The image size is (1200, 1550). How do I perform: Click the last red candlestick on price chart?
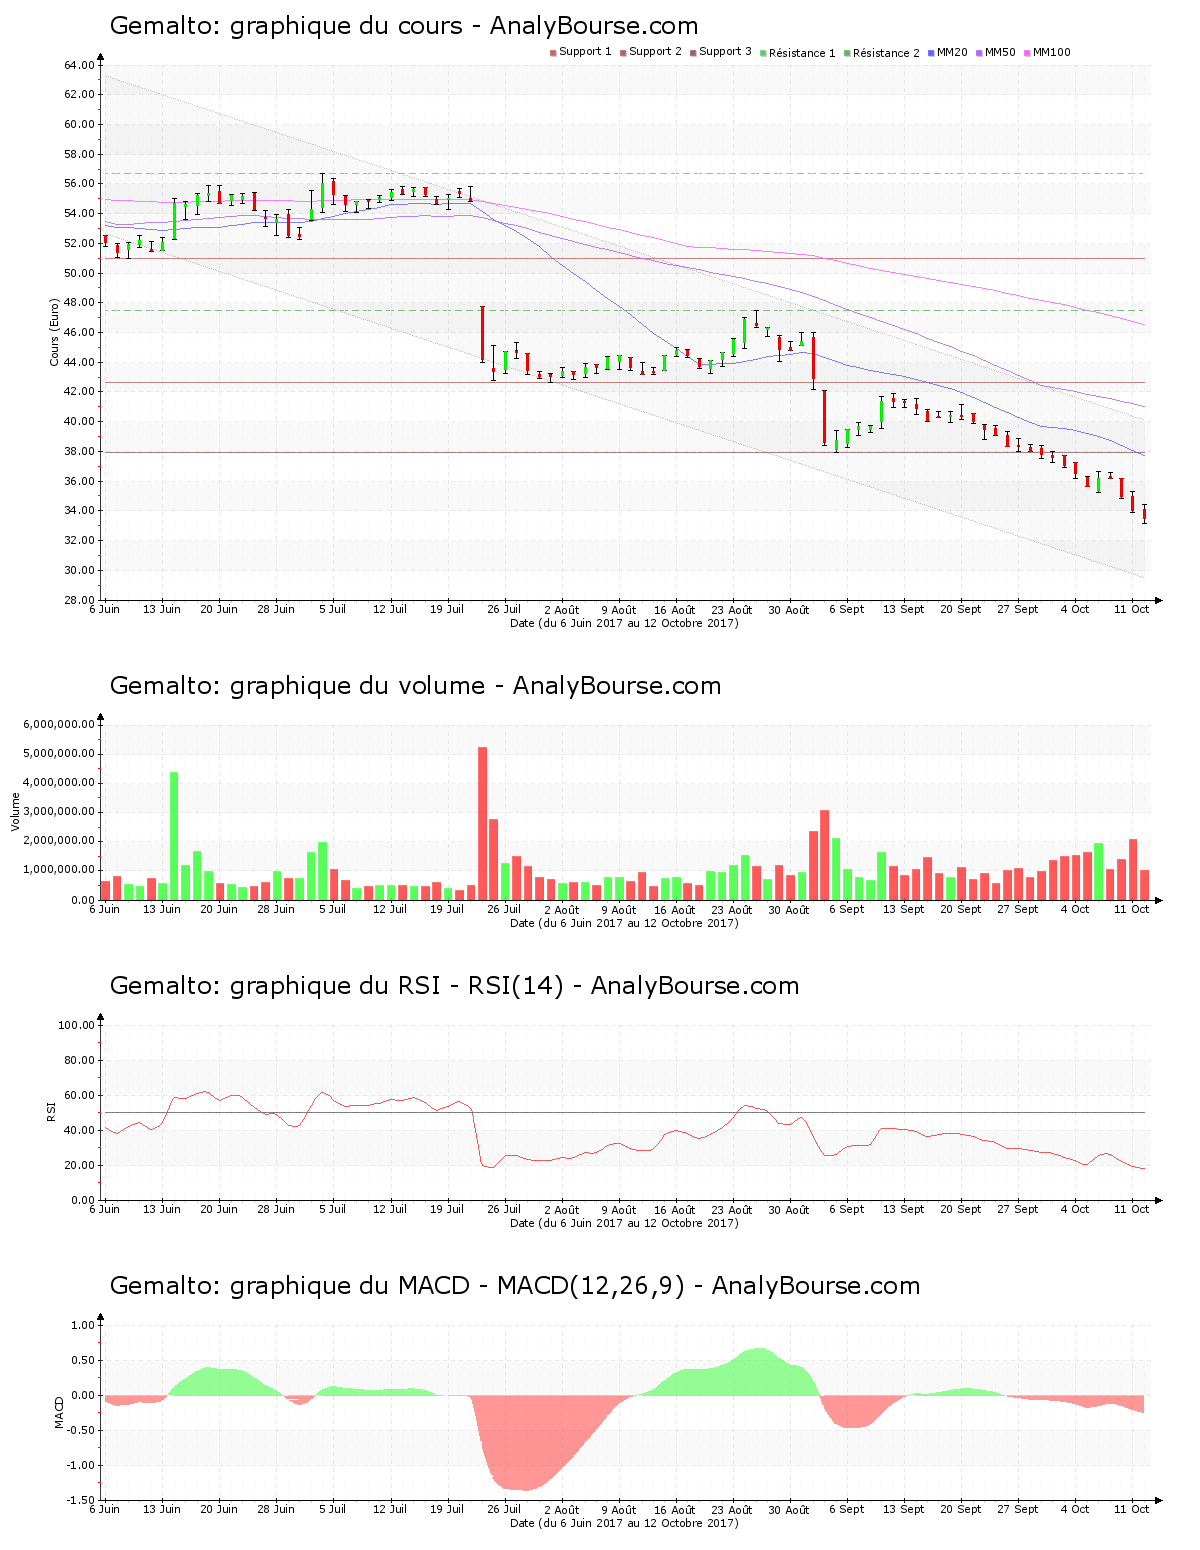tap(1144, 514)
